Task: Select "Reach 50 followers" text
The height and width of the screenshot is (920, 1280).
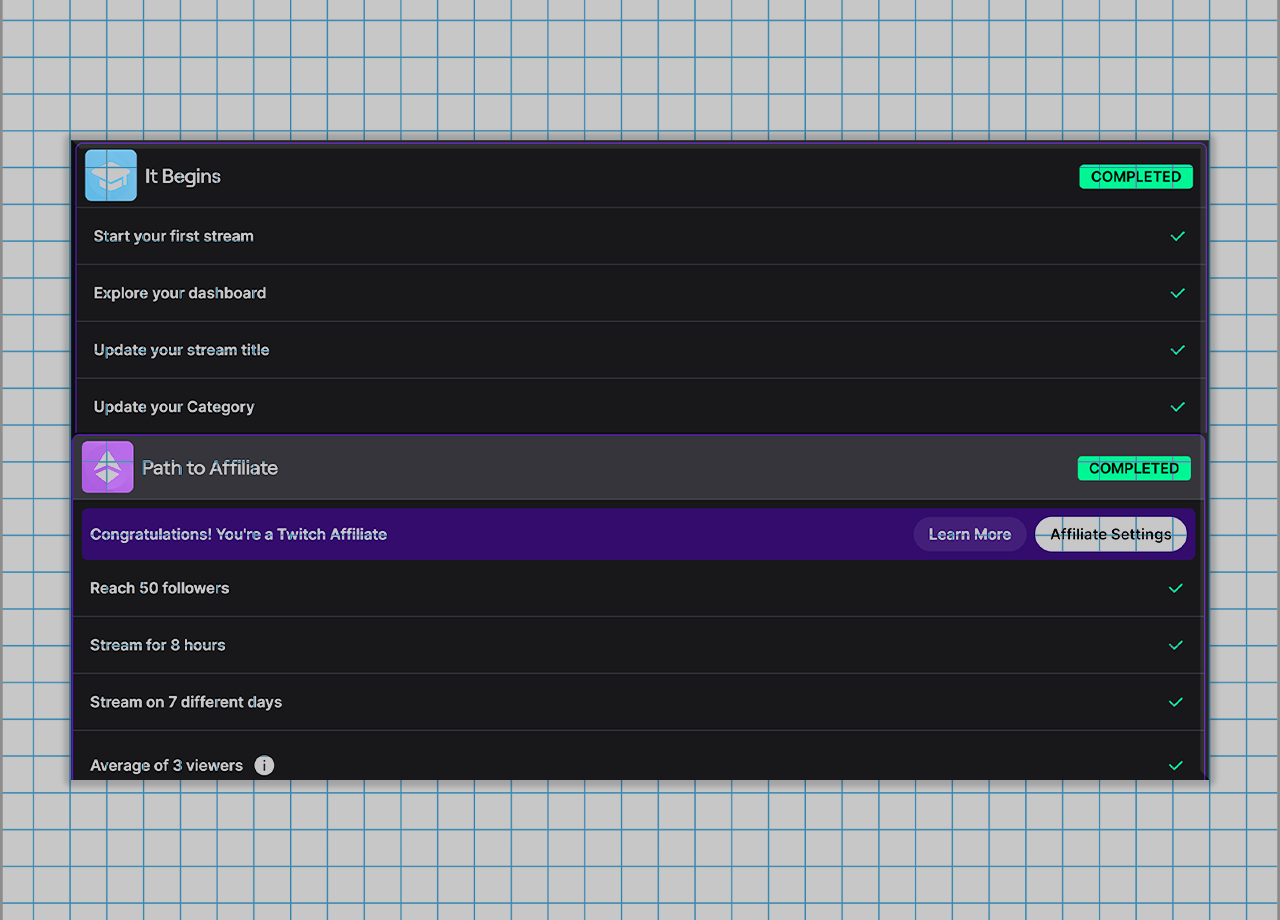Action: click(x=160, y=588)
